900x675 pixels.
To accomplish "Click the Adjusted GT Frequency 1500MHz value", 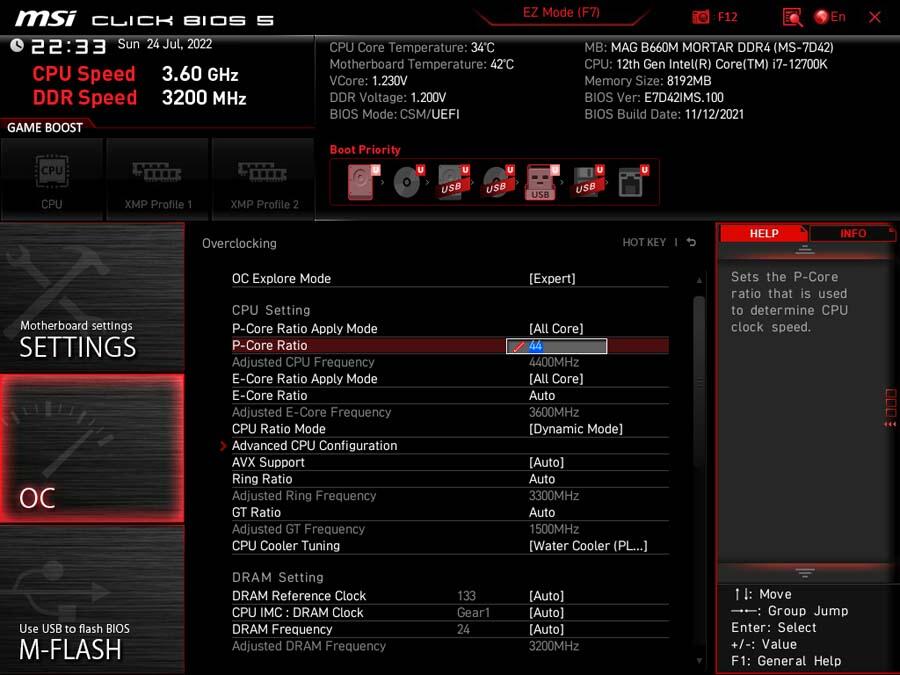I will click(x=554, y=529).
